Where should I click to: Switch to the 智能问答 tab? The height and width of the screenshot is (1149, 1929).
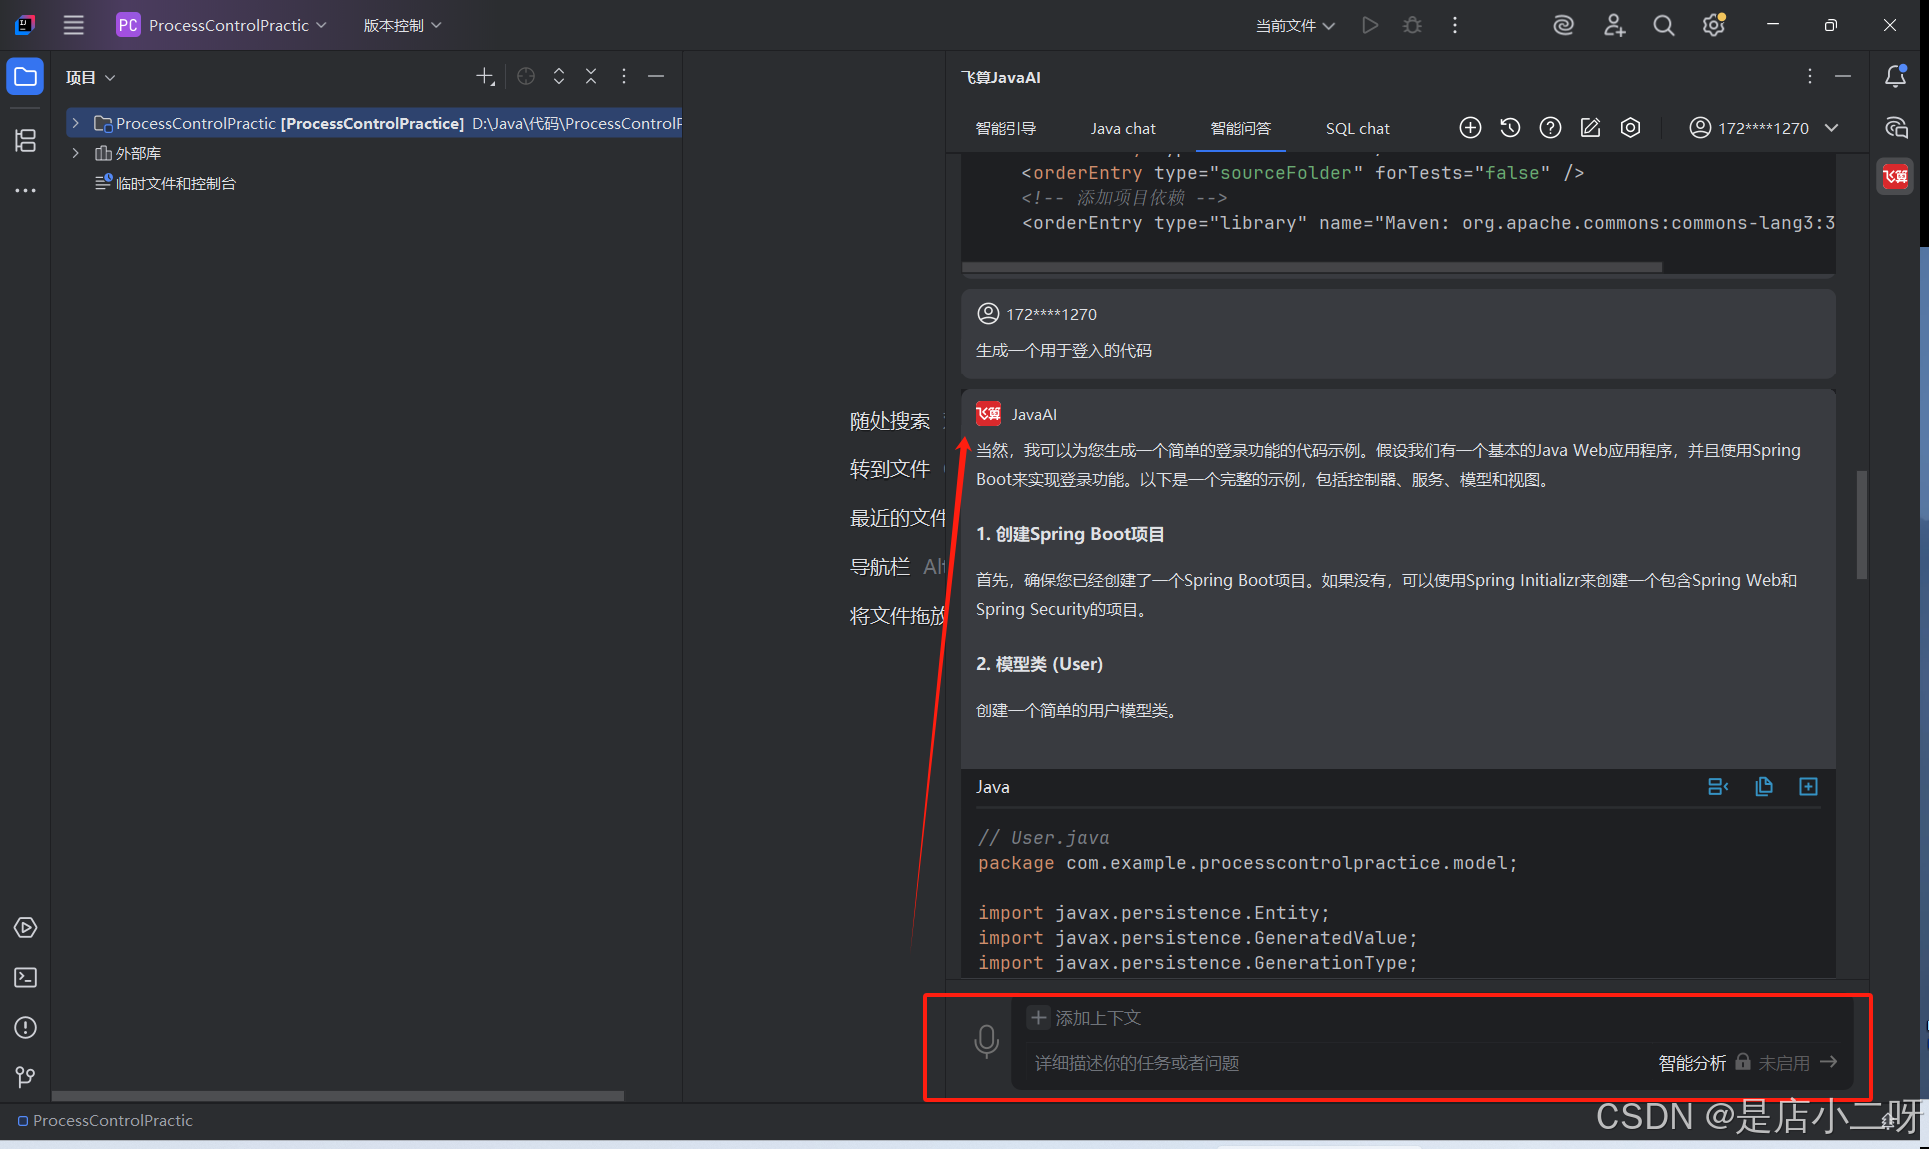(1240, 128)
